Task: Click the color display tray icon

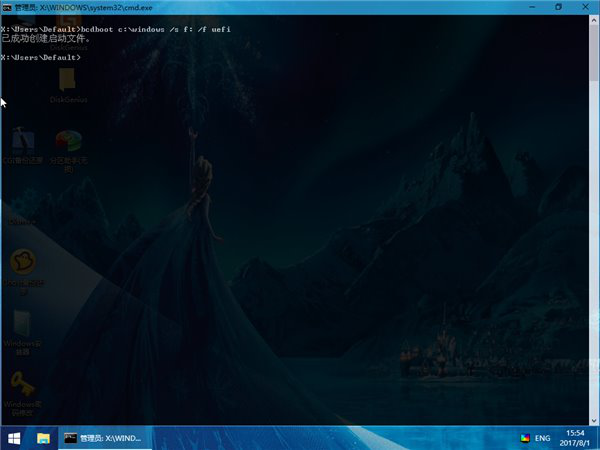Action: pyautogui.click(x=524, y=438)
